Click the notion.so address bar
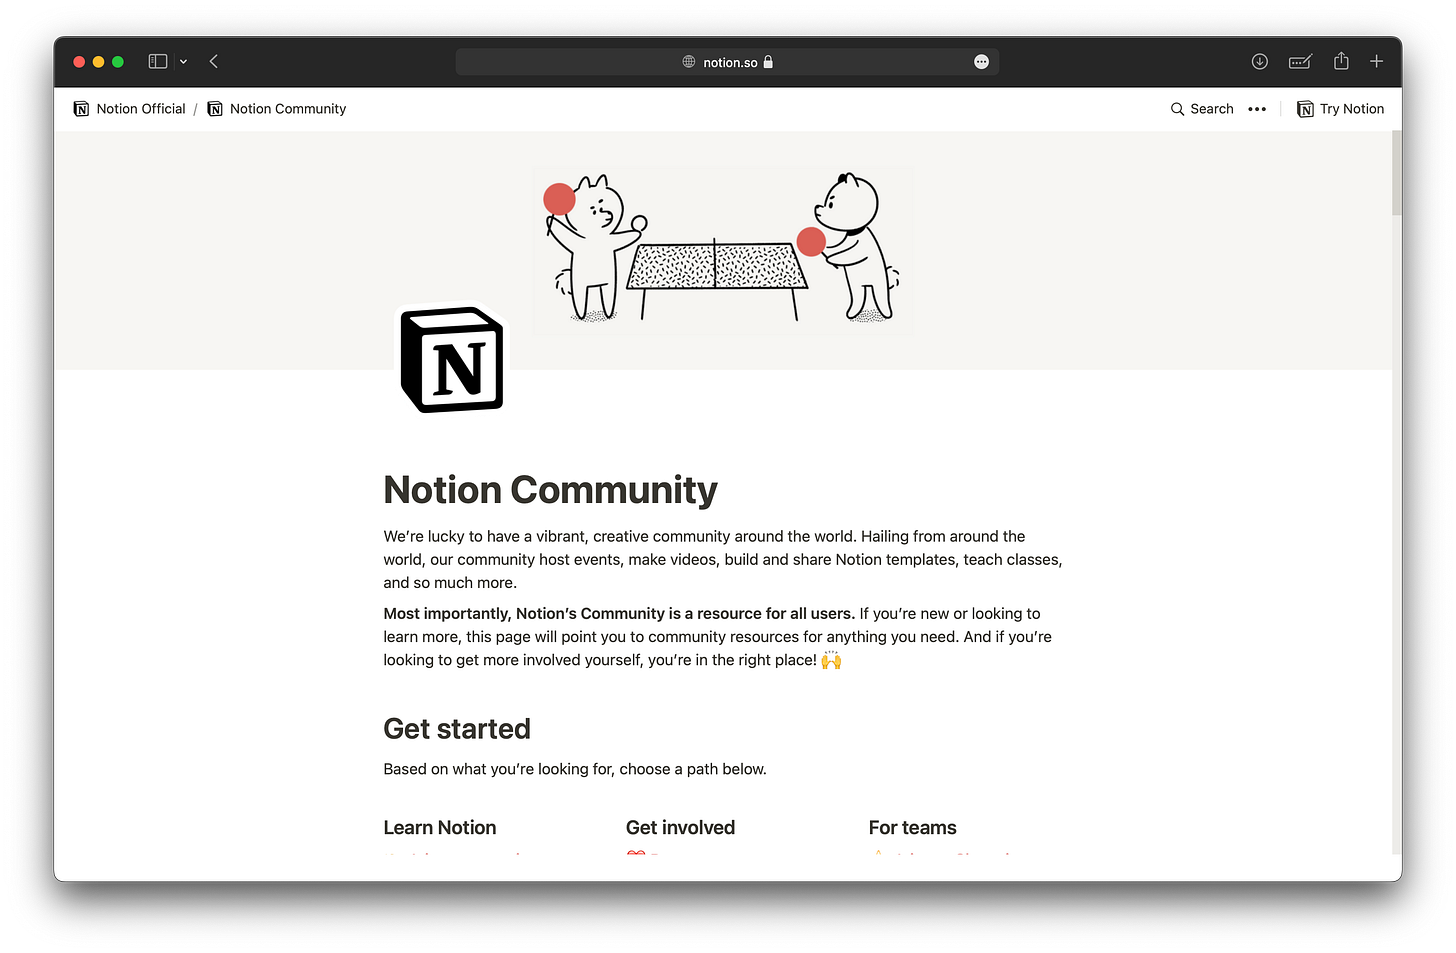The image size is (1456, 953). 727,62
